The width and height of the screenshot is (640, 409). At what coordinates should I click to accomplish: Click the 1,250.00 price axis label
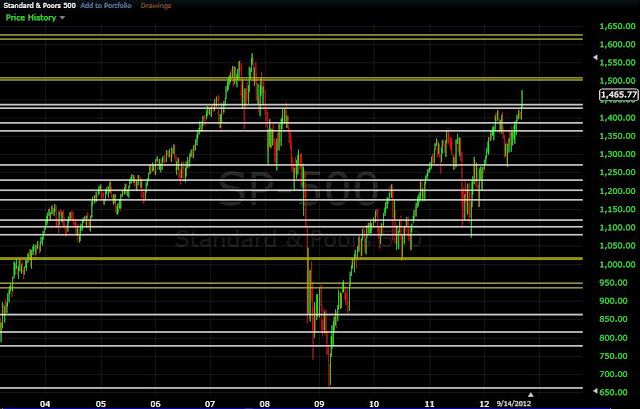618,172
